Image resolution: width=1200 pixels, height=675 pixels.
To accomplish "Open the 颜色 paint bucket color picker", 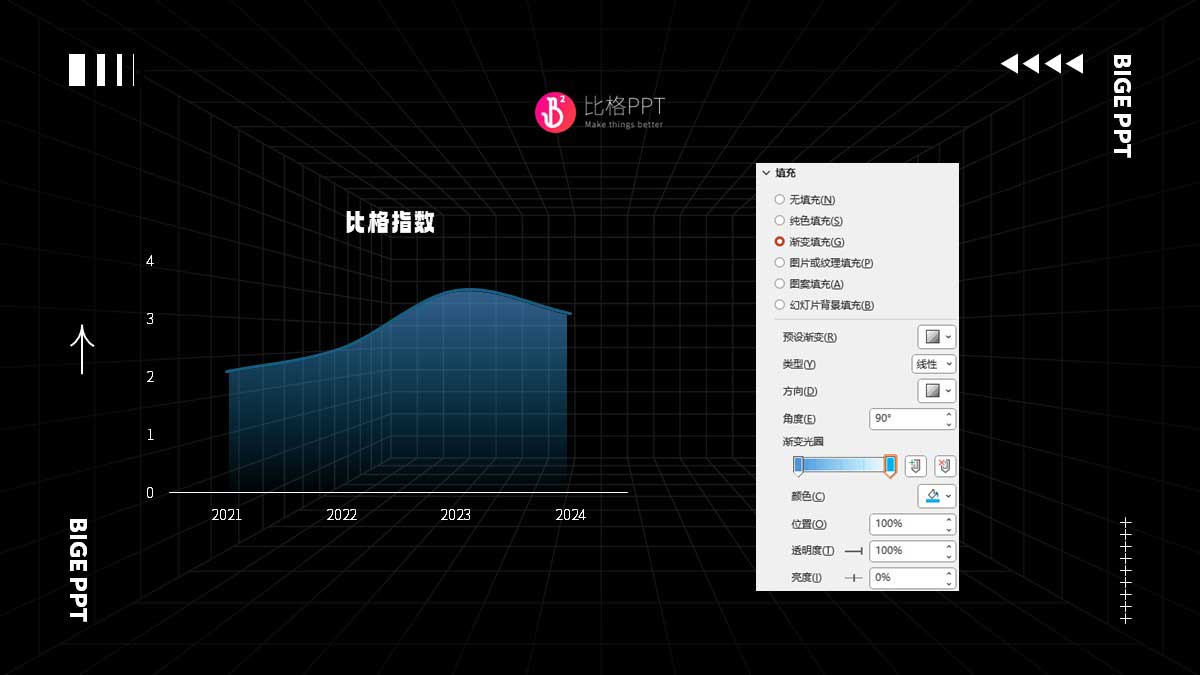I will click(933, 496).
